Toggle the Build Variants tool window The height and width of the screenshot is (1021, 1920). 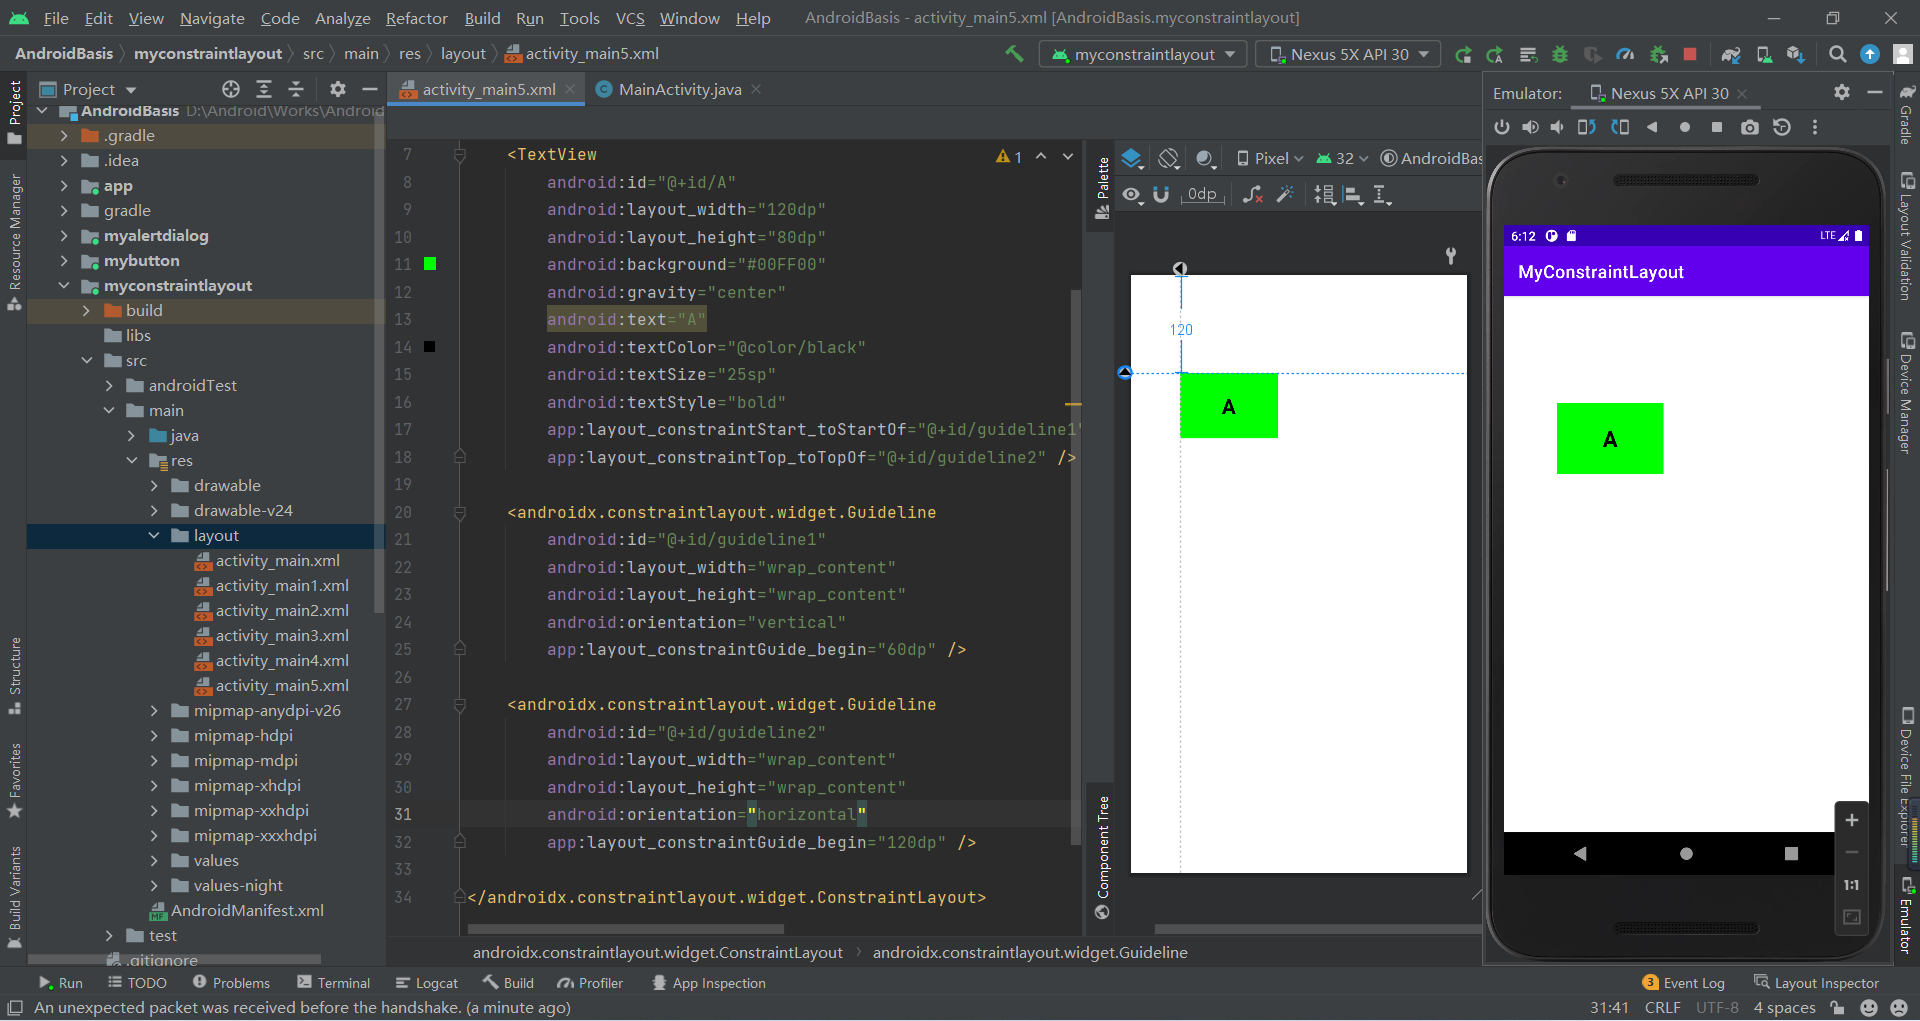tap(14, 896)
